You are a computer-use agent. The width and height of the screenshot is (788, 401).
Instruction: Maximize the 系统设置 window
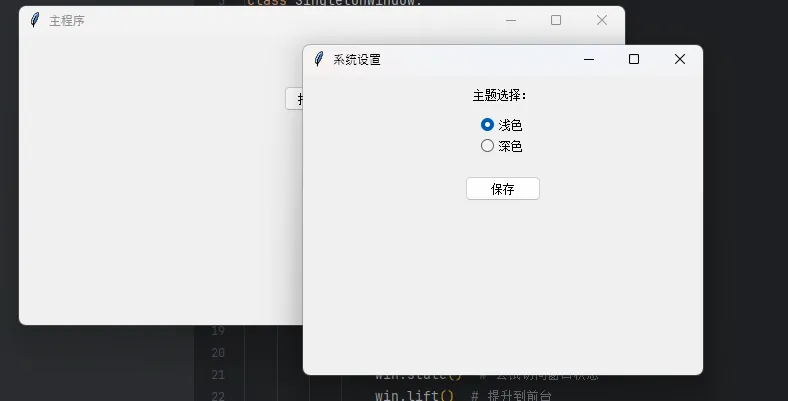click(634, 59)
